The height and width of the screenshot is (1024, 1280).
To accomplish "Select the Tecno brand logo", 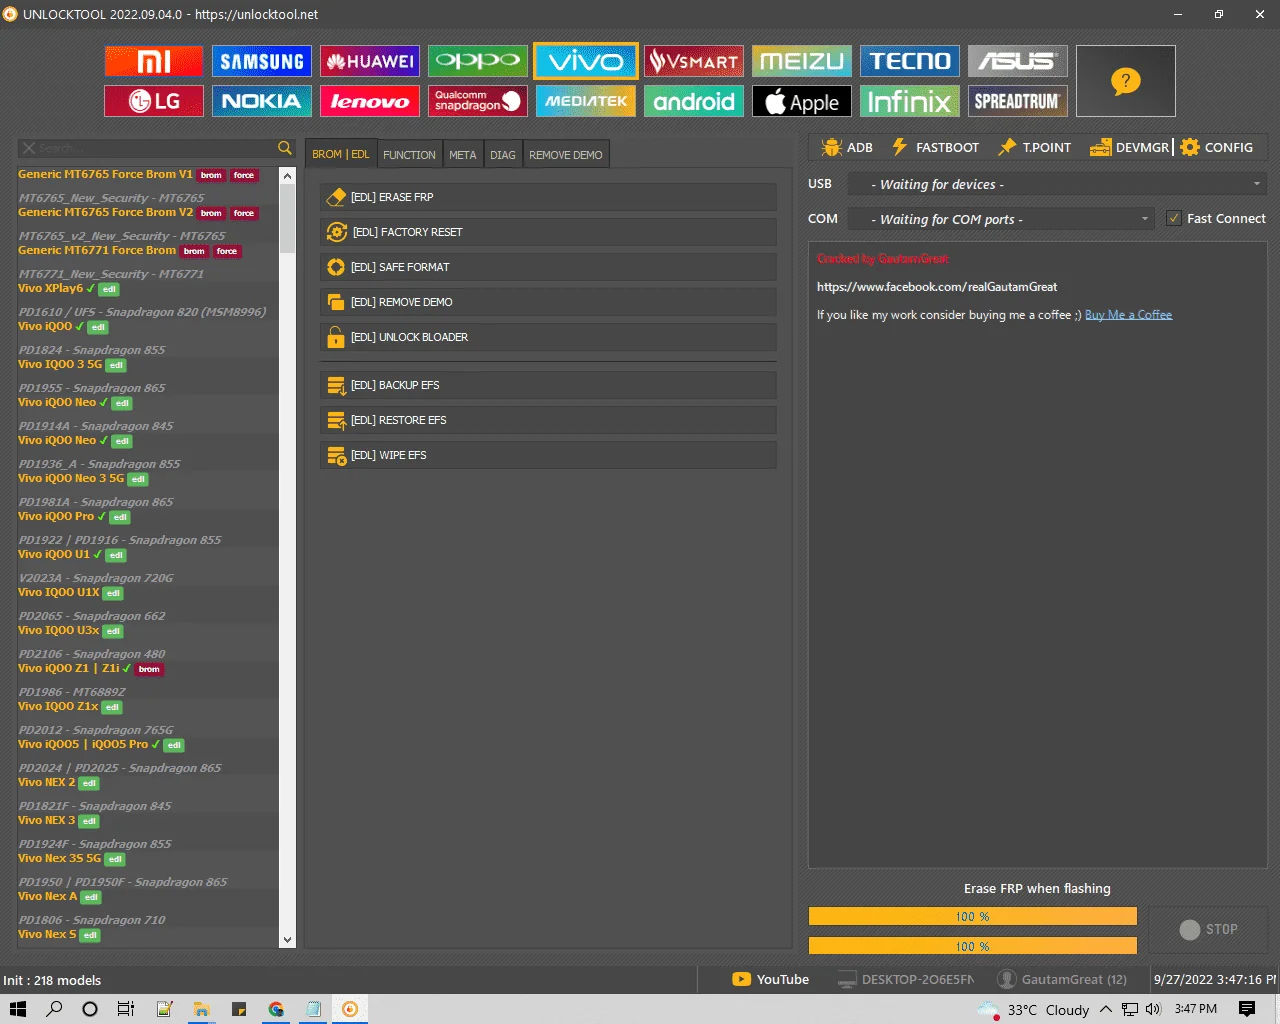I will (910, 61).
